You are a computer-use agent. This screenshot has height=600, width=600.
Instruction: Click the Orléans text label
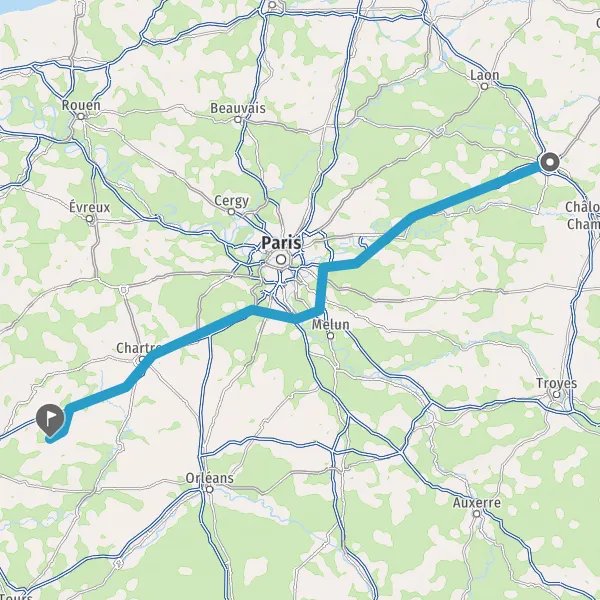pyautogui.click(x=209, y=478)
